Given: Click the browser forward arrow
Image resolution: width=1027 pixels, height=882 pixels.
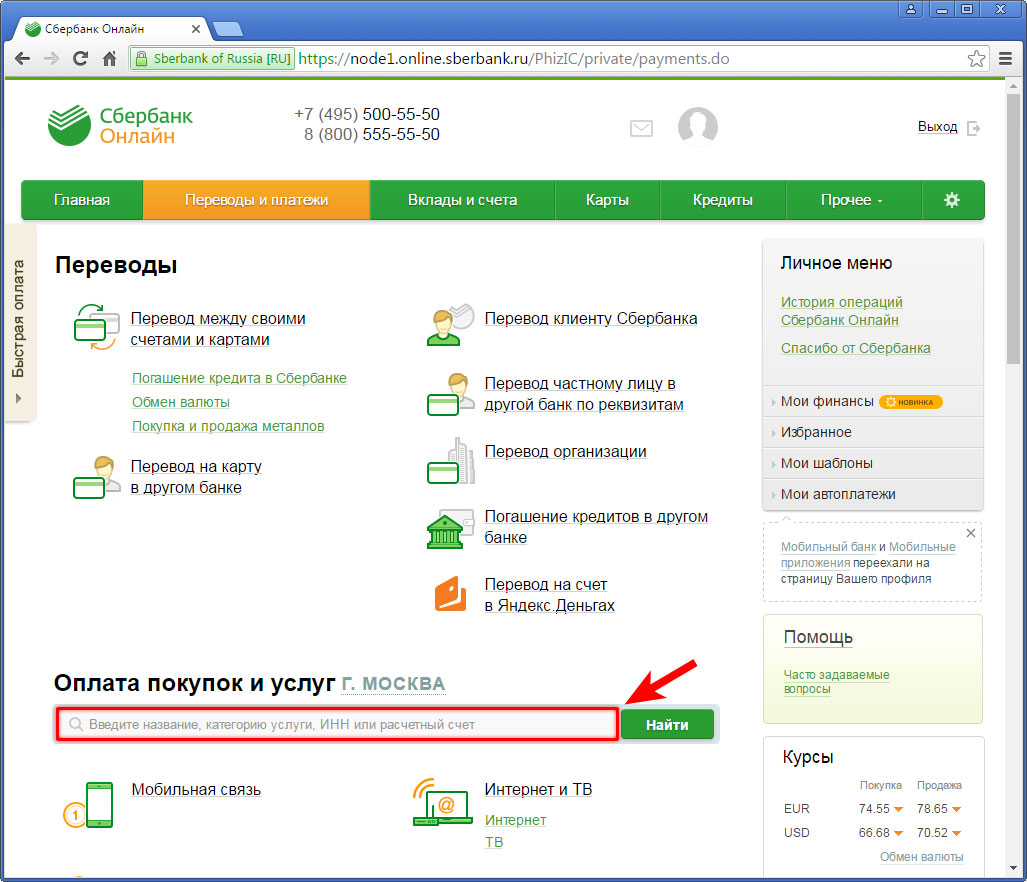Looking at the screenshot, I should (x=51, y=58).
